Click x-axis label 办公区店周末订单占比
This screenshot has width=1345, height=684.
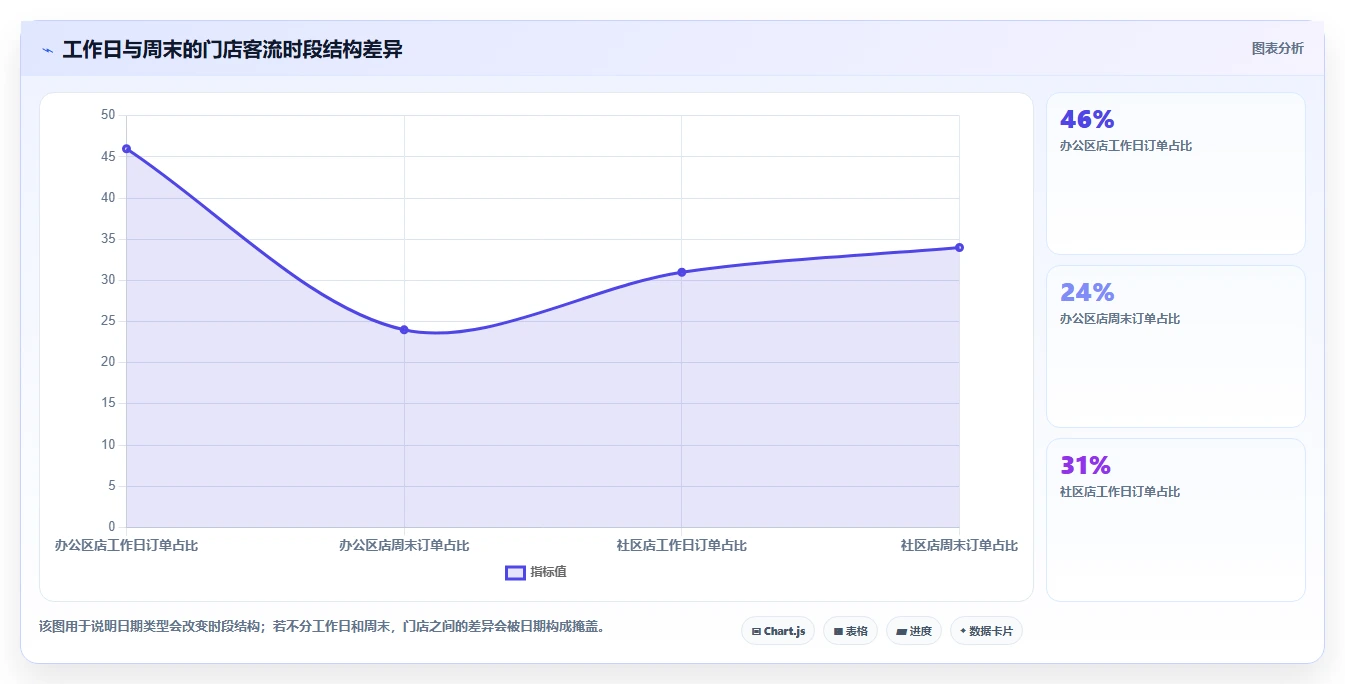pyautogui.click(x=404, y=545)
